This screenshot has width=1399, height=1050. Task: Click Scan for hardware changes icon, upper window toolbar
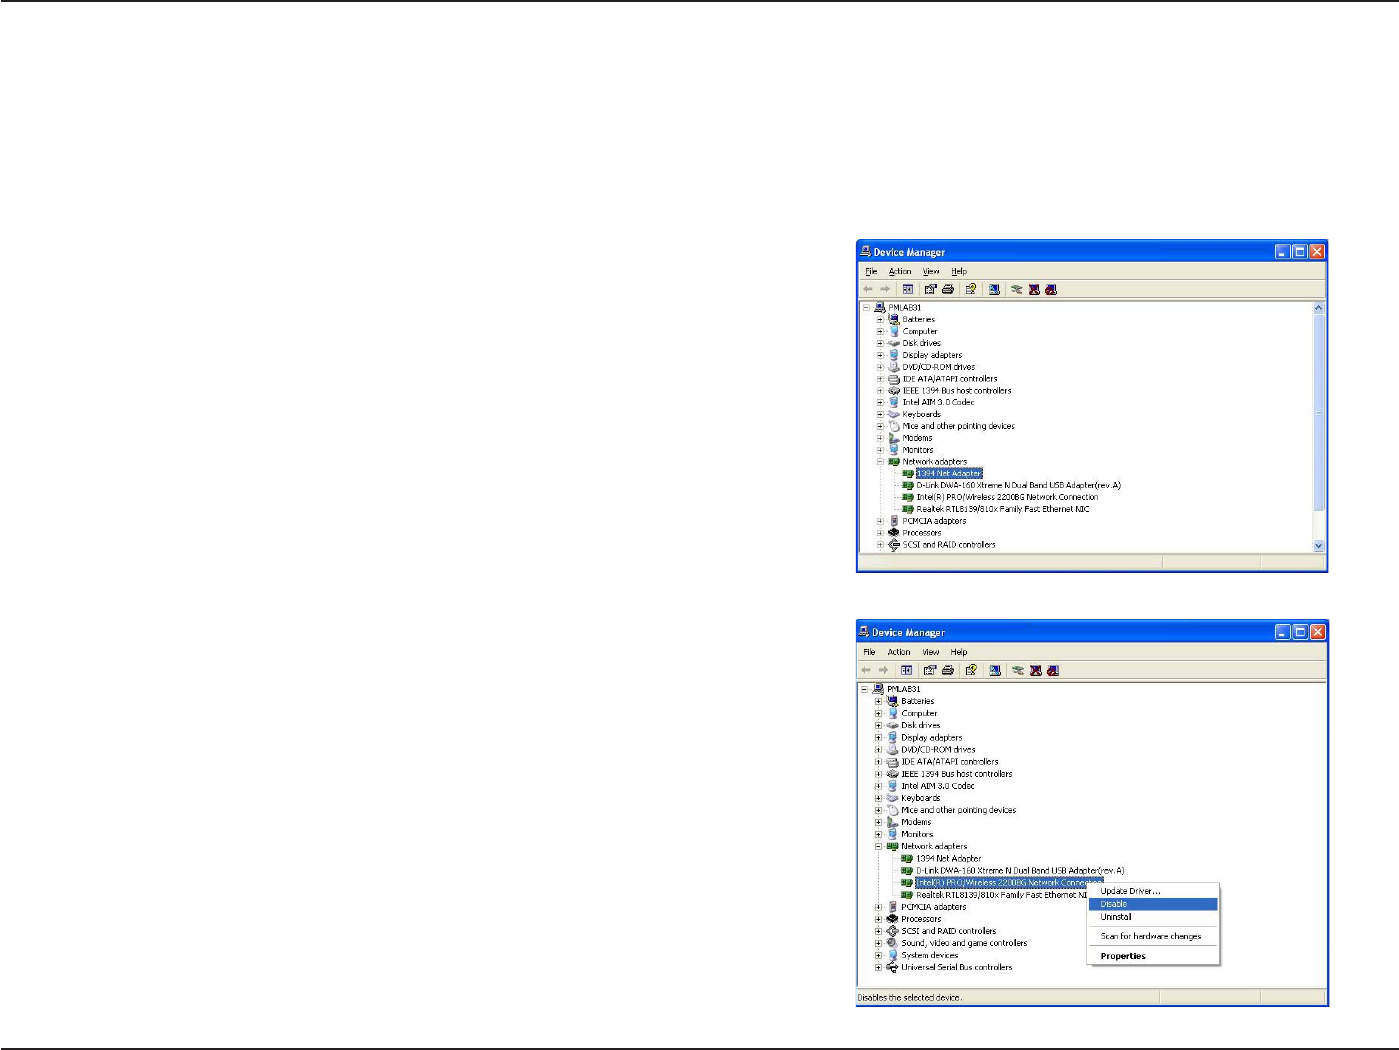coord(994,289)
